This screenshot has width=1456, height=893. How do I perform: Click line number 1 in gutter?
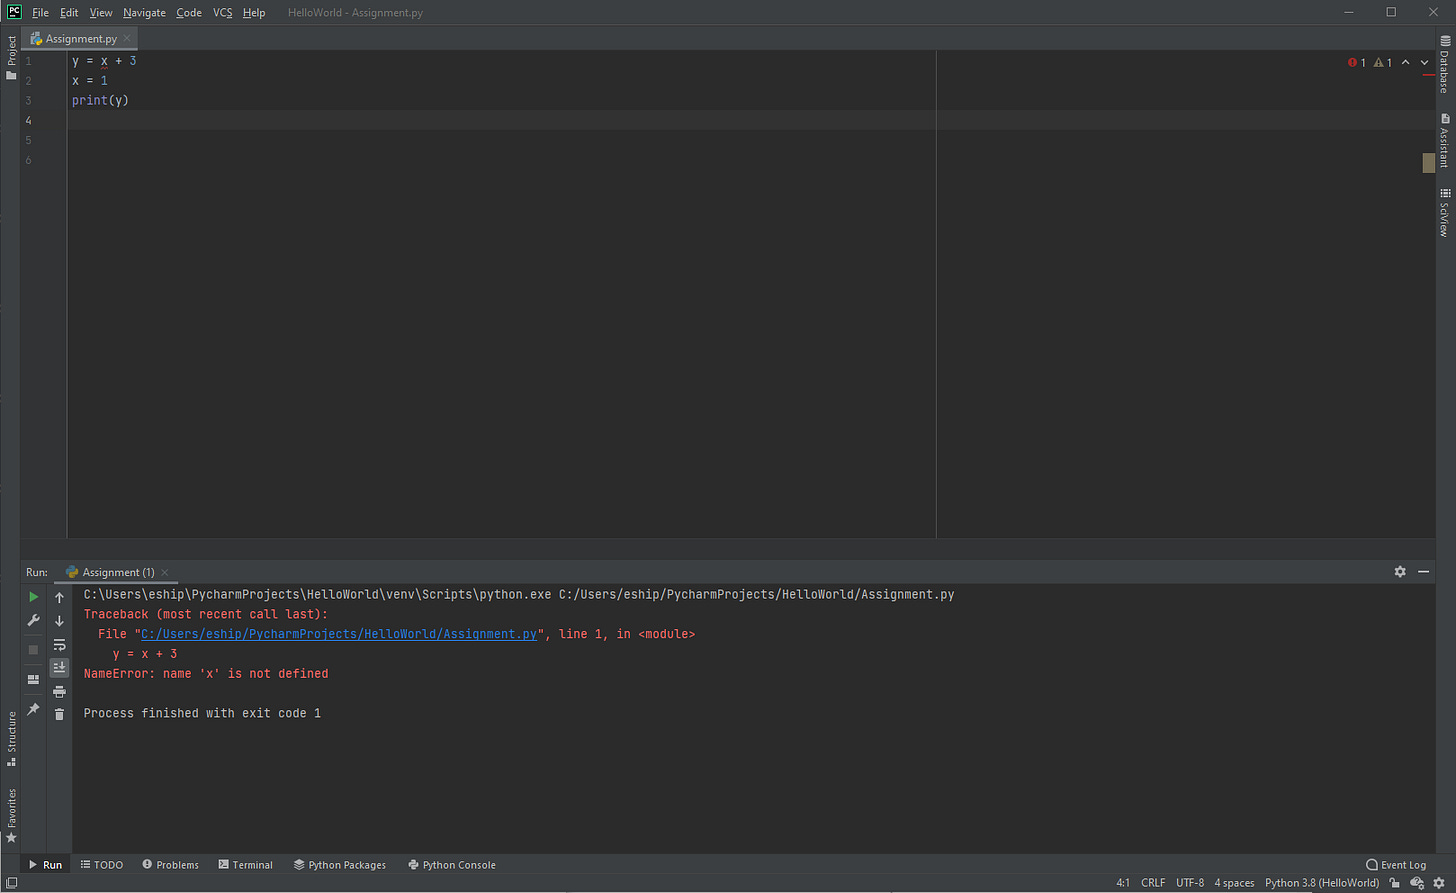pos(29,61)
